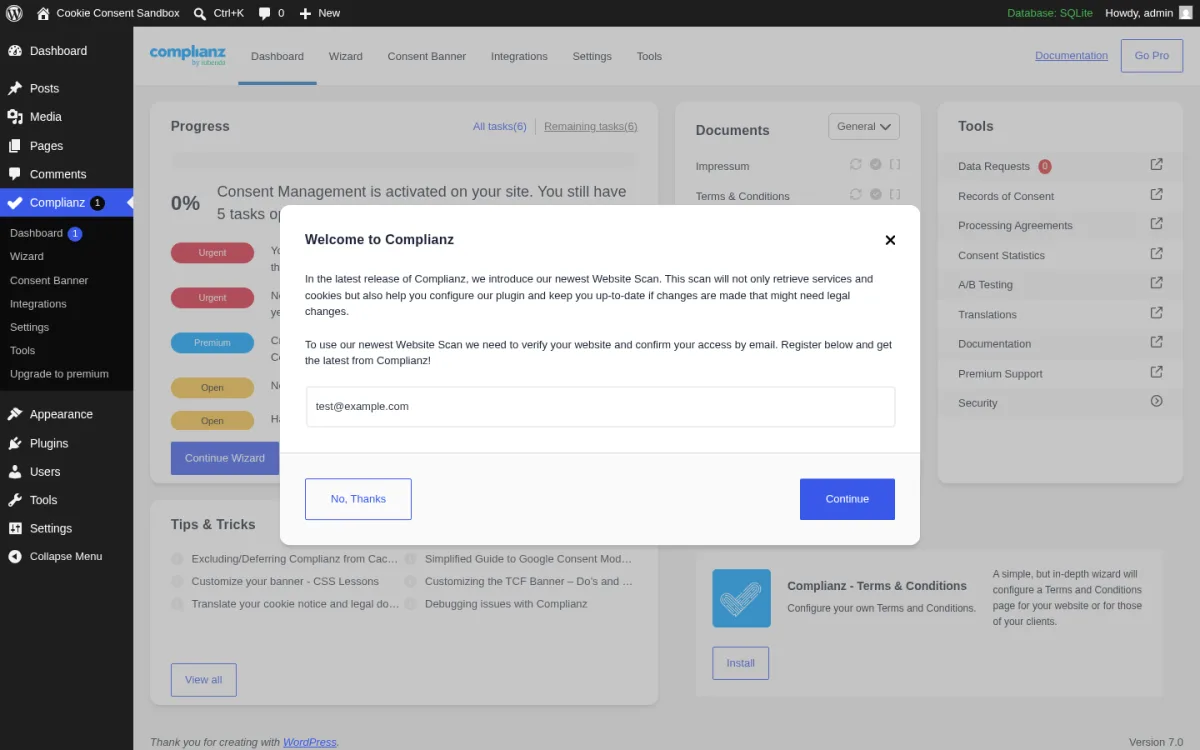Click the checkmark icon next to Impressum

tap(876, 164)
